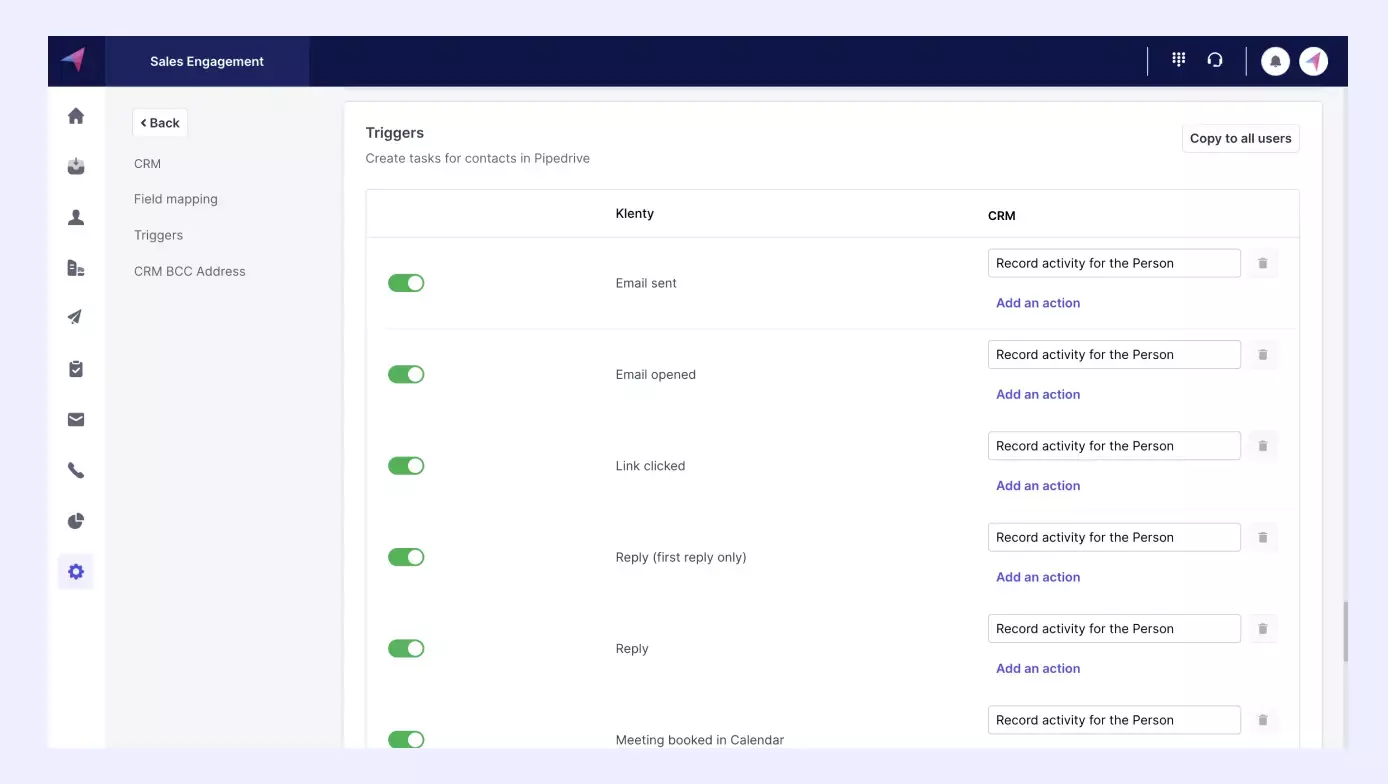Open the CRM action dropdown for Link clicked
The image size is (1388, 784).
click(x=1114, y=446)
